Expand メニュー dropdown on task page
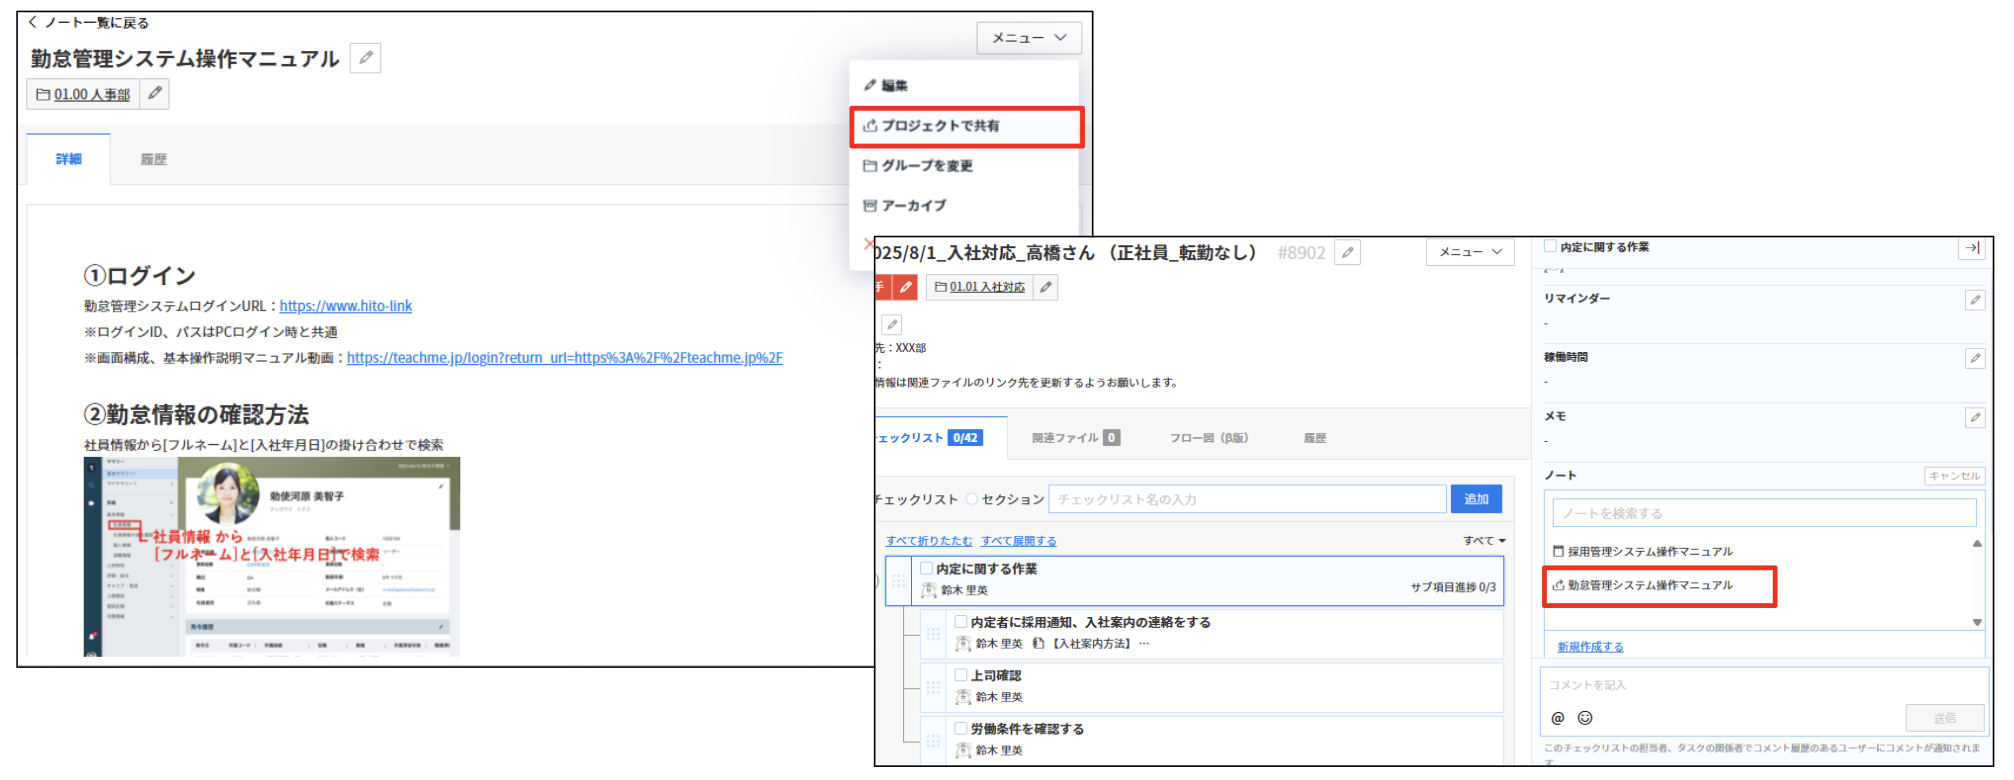Viewport: 2014px width, 780px height. (x=1469, y=252)
